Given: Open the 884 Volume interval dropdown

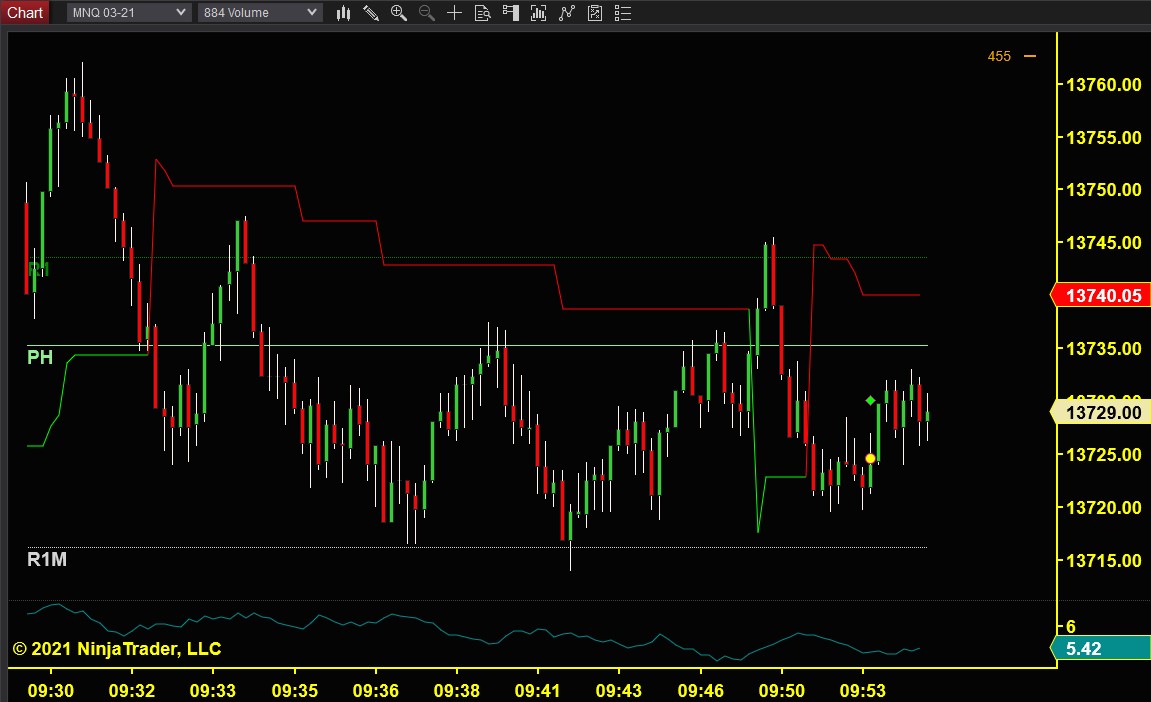Looking at the screenshot, I should pos(260,12).
